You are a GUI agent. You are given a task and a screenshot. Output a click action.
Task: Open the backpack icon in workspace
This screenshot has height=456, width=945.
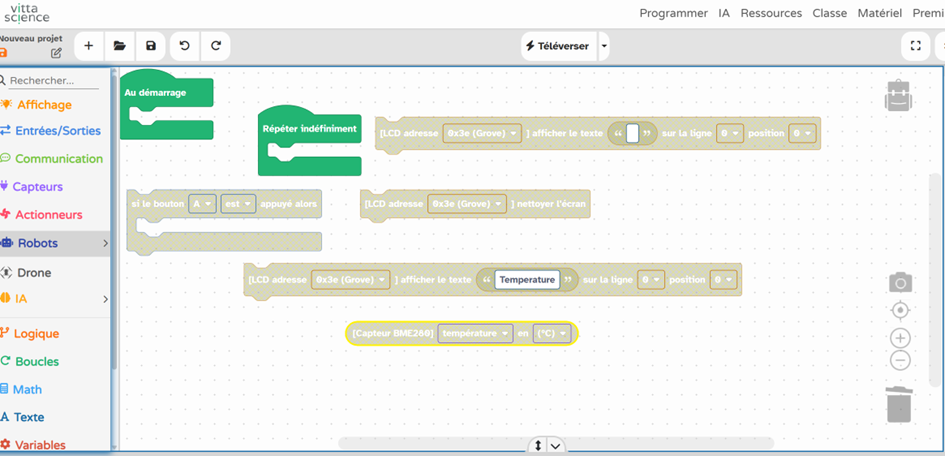click(899, 96)
